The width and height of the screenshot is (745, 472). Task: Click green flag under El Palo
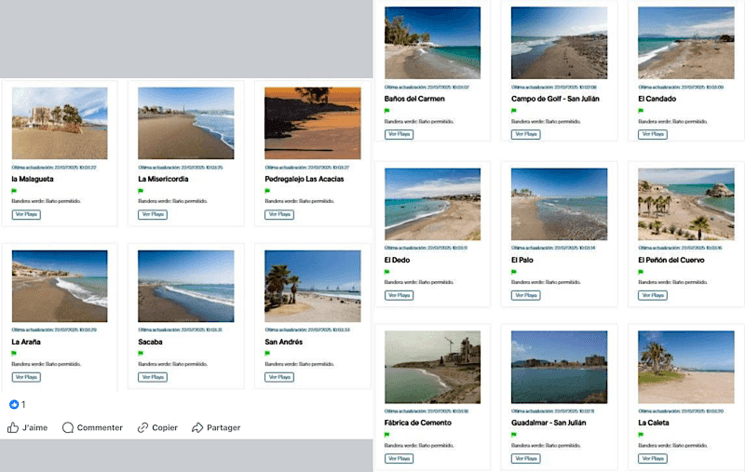pyautogui.click(x=513, y=271)
